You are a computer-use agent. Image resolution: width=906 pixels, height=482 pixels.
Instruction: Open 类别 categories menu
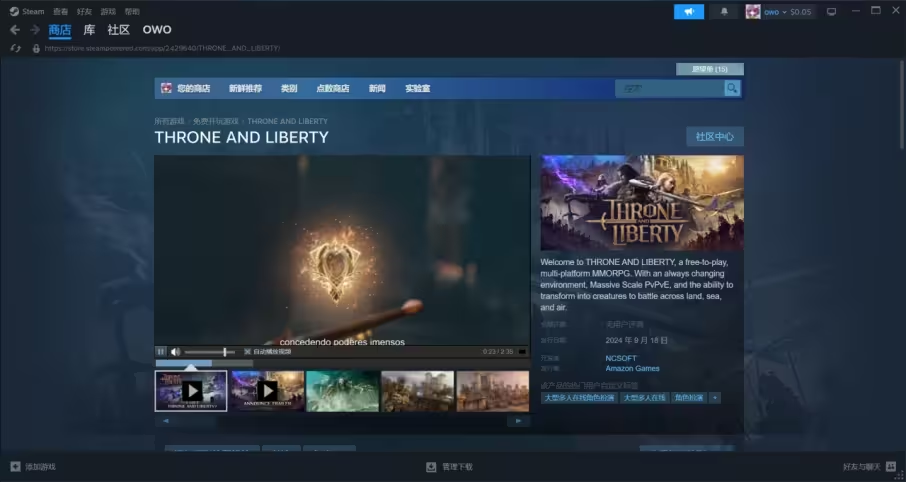(289, 88)
